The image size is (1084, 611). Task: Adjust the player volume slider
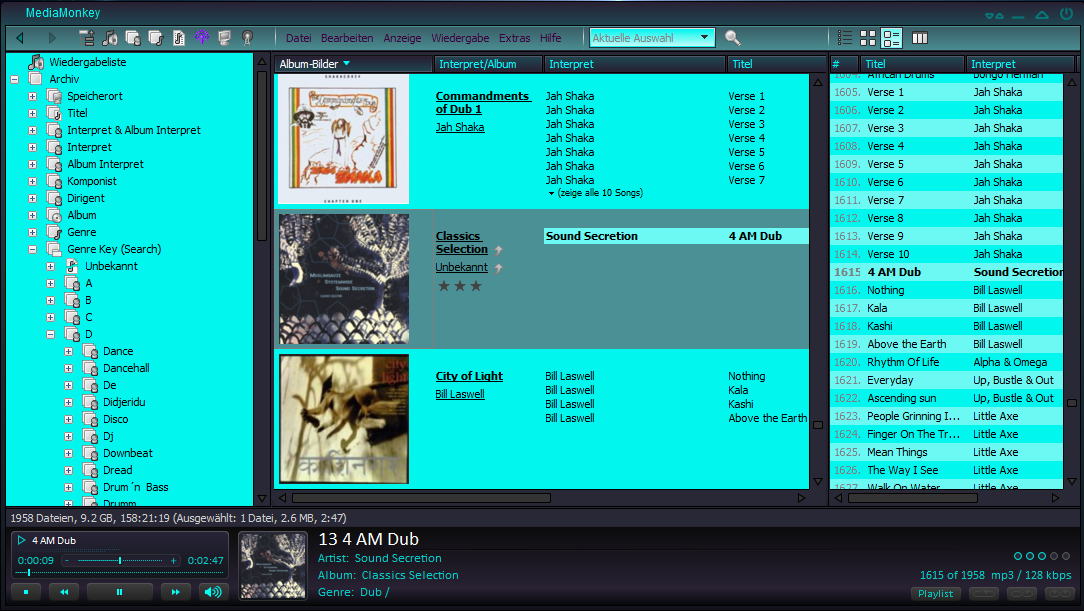coord(120,561)
